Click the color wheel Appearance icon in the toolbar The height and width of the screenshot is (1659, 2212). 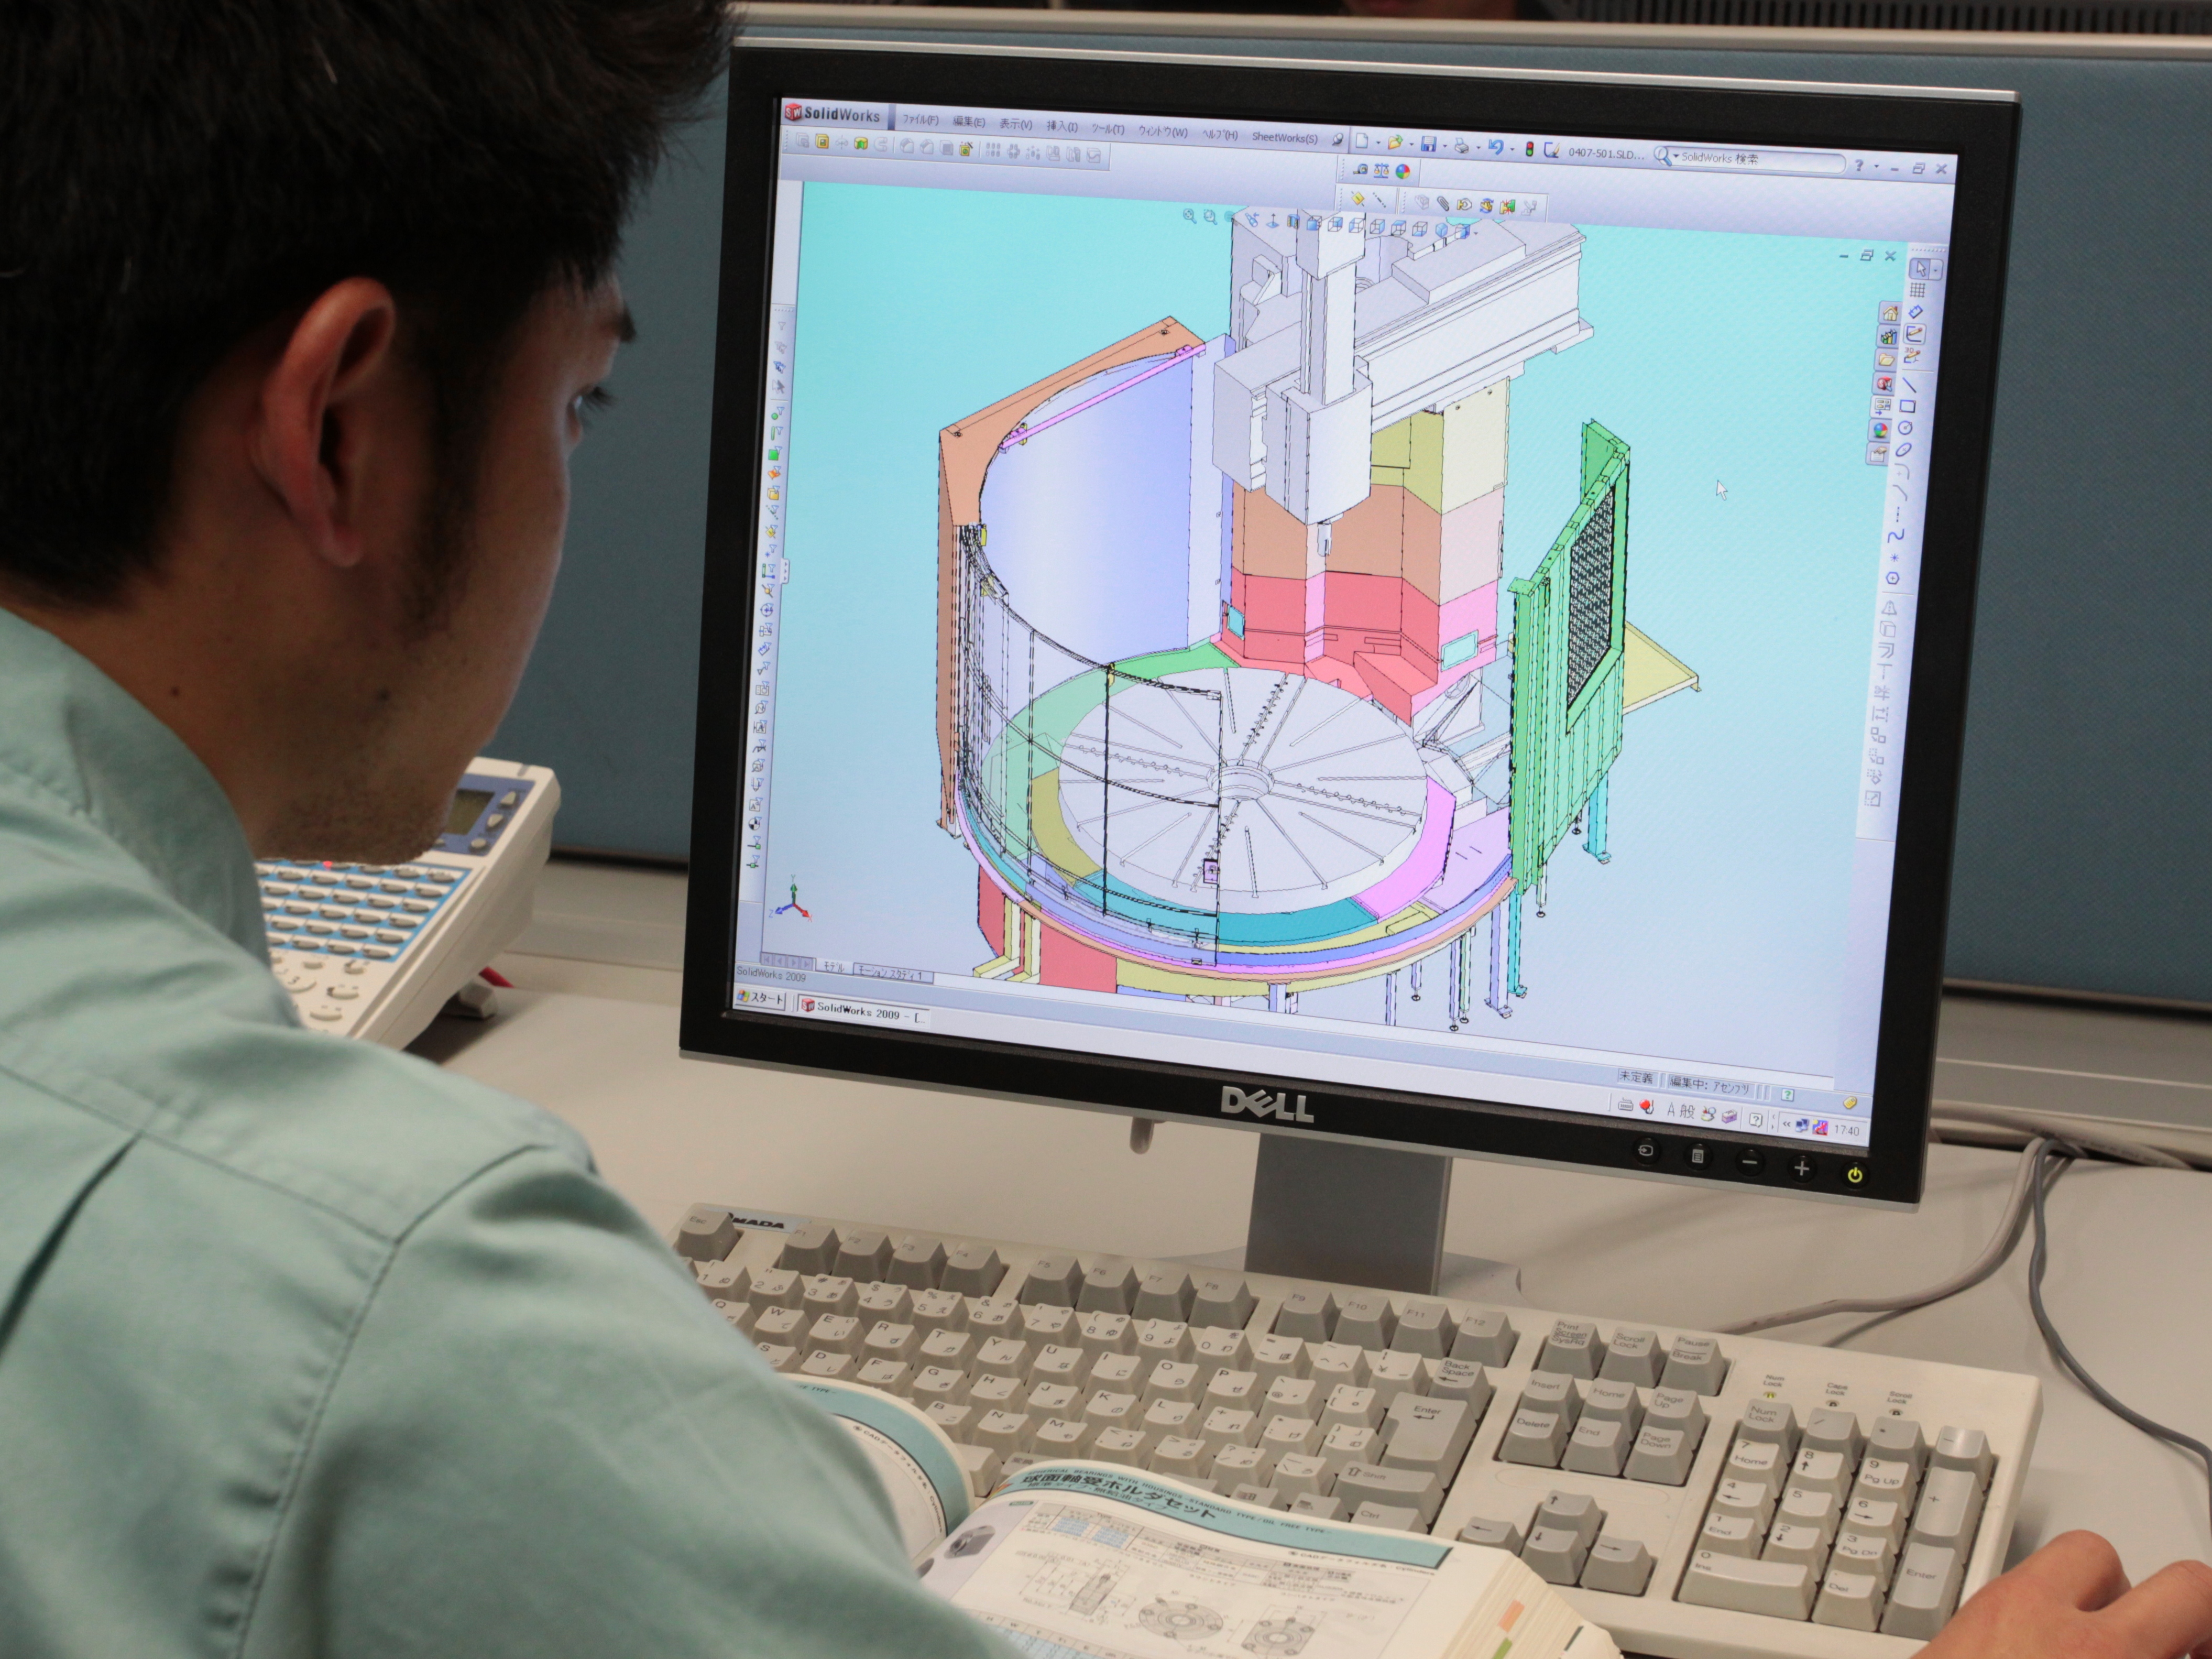pyautogui.click(x=1403, y=172)
